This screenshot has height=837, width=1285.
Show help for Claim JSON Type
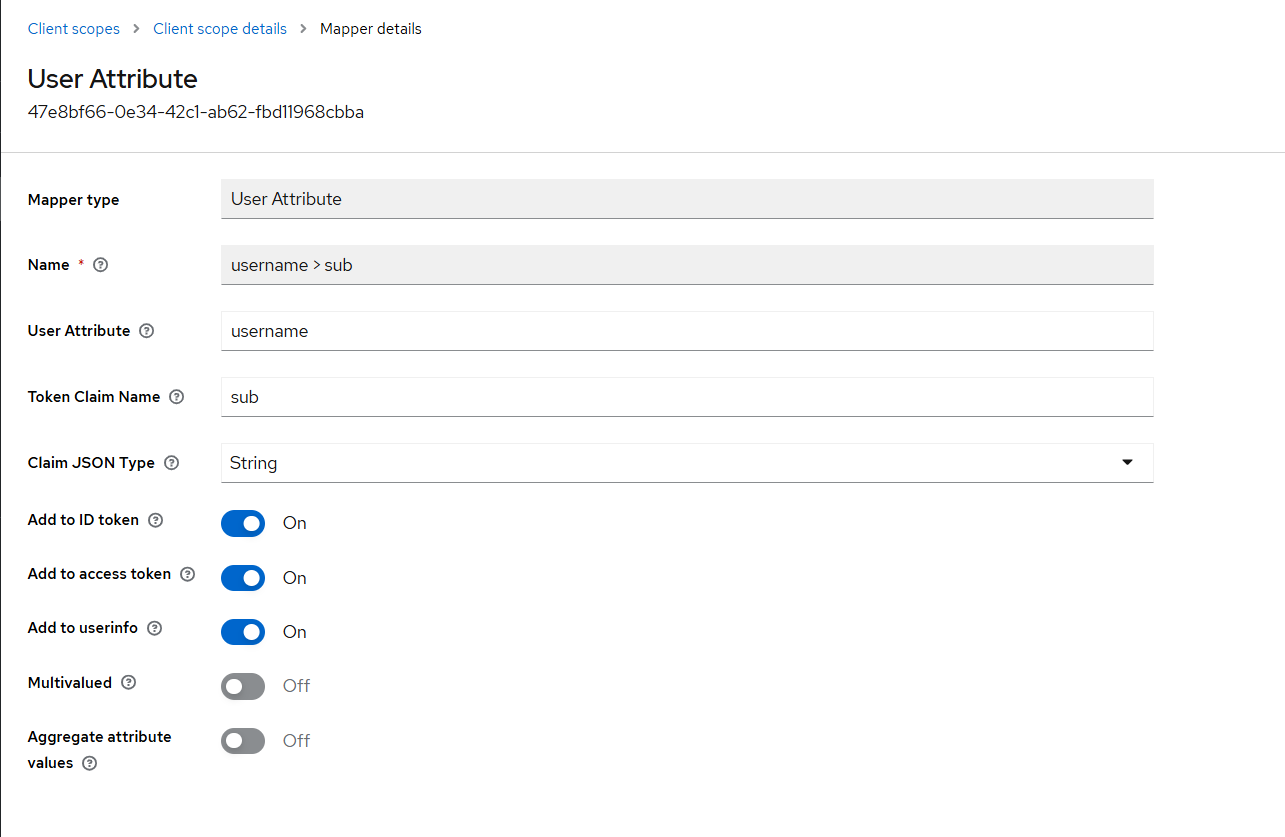coord(171,463)
